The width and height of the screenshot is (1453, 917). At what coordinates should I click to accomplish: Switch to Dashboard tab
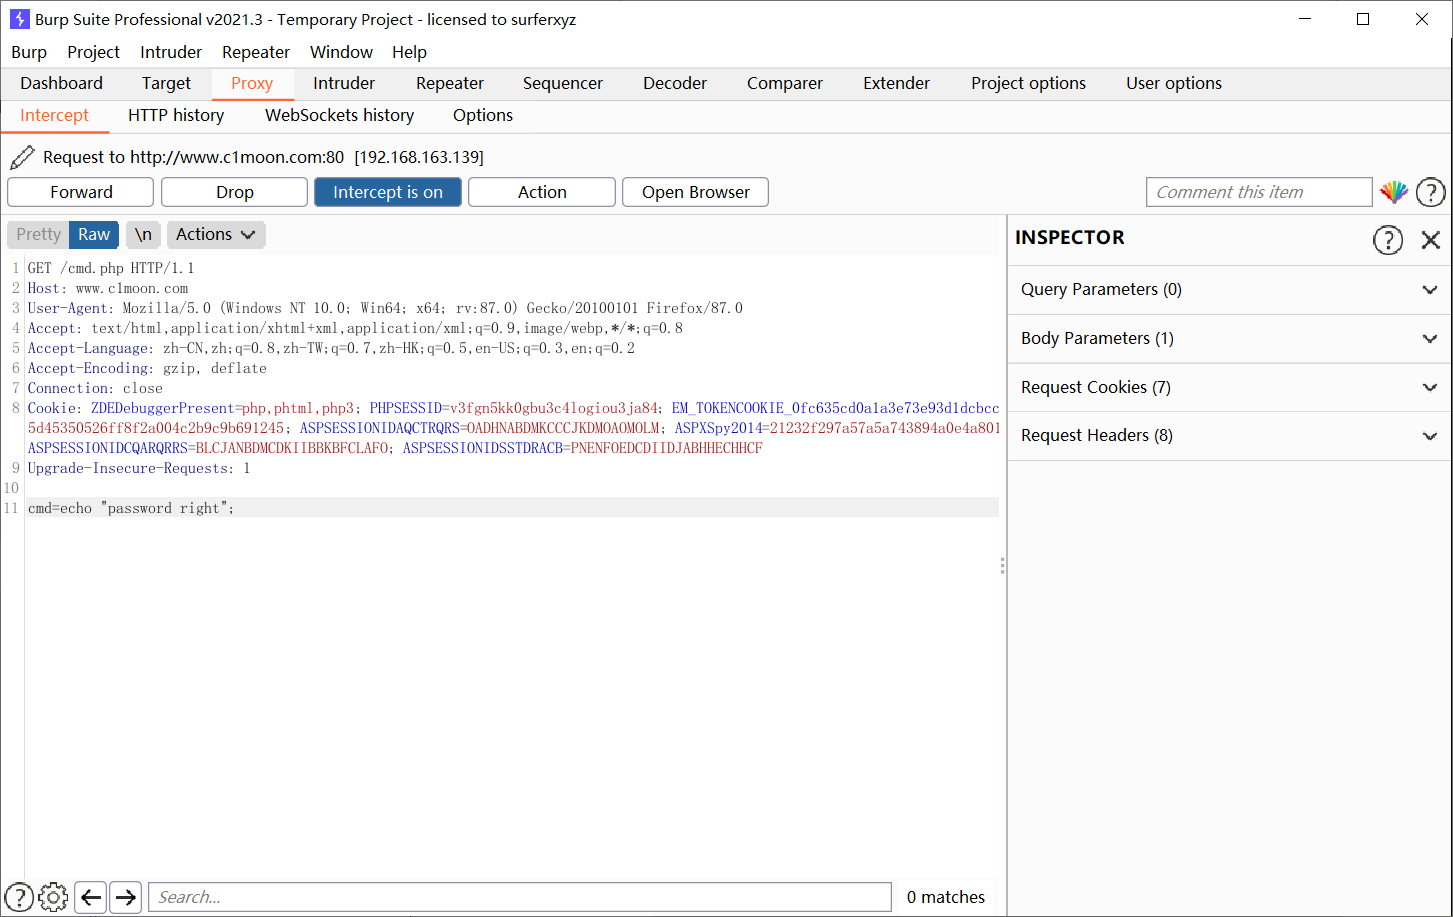(x=61, y=83)
